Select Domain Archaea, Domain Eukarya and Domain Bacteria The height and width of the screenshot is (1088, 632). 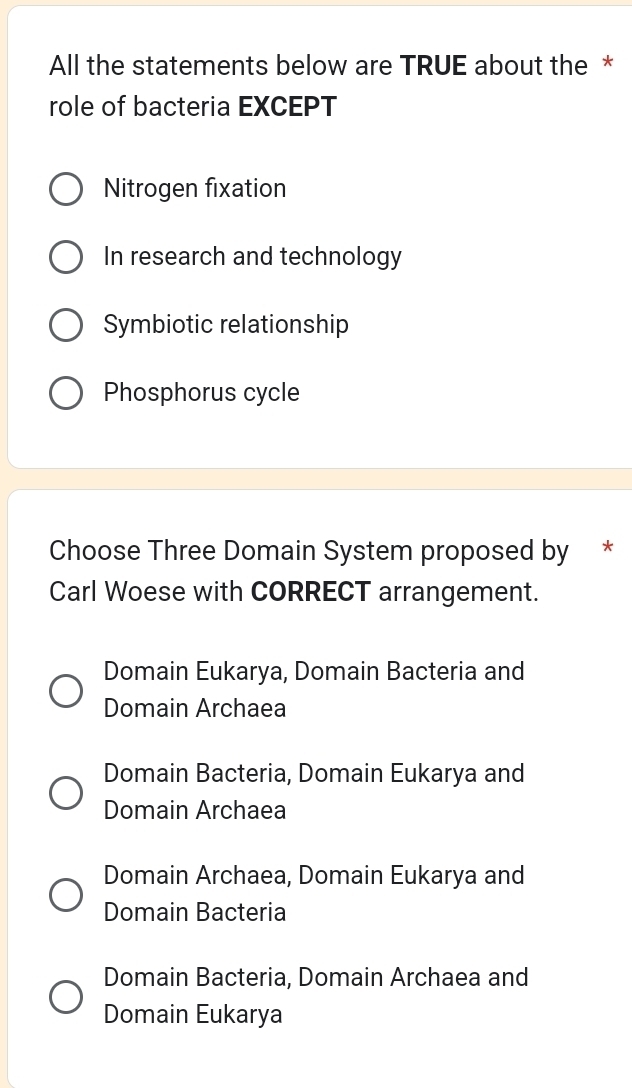(x=65, y=894)
